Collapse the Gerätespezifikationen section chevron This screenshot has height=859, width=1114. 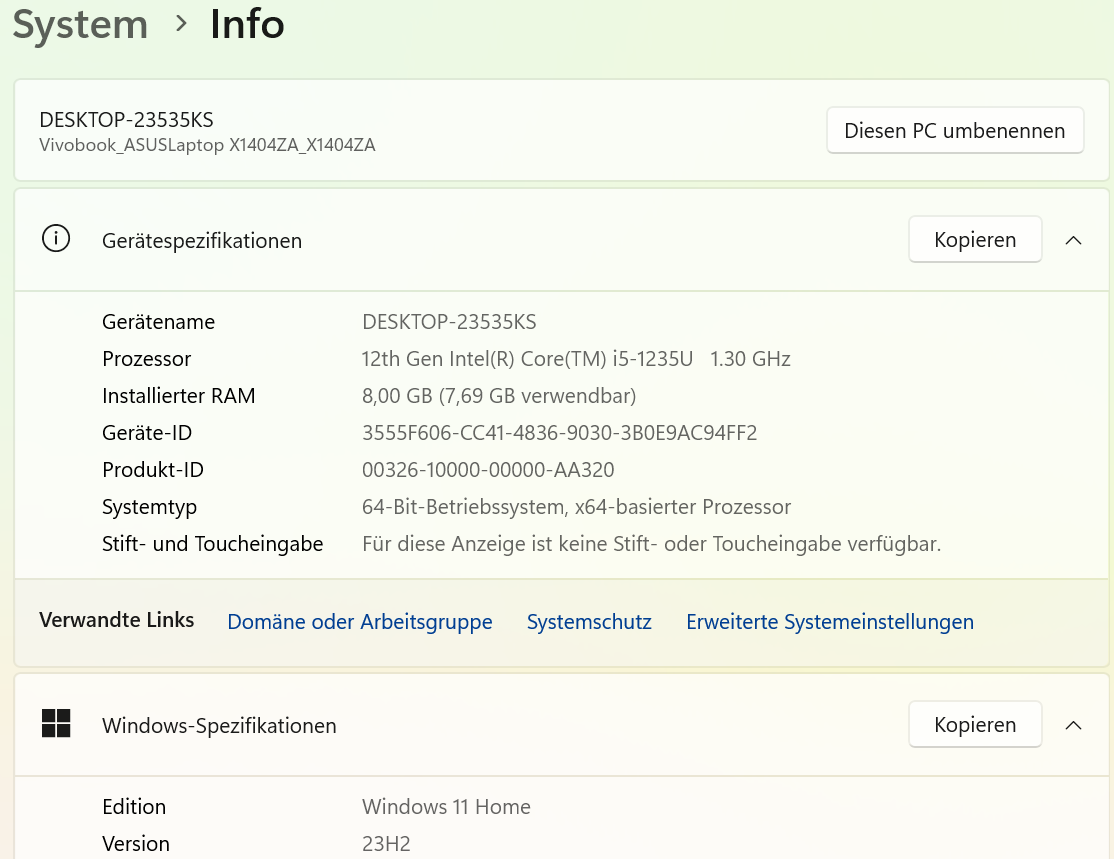pos(1074,240)
